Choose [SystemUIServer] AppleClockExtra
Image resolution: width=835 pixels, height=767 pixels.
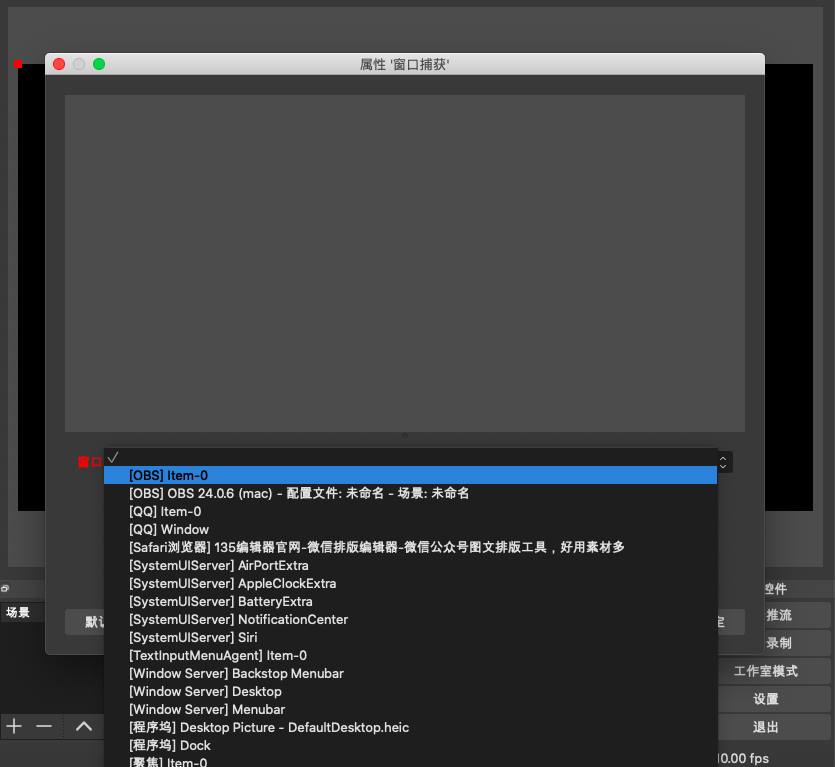[410, 583]
